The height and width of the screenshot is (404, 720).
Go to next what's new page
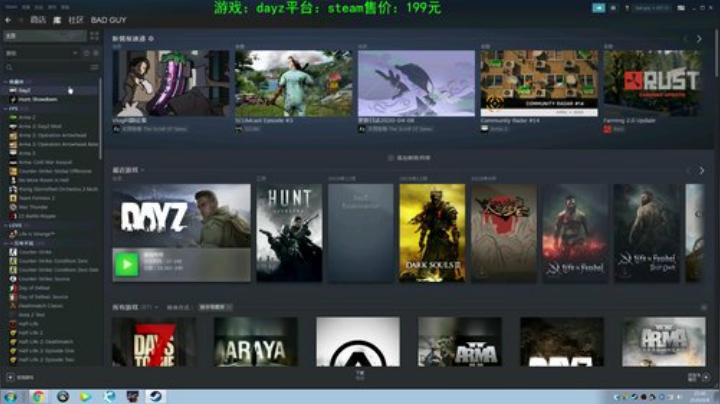pos(699,39)
